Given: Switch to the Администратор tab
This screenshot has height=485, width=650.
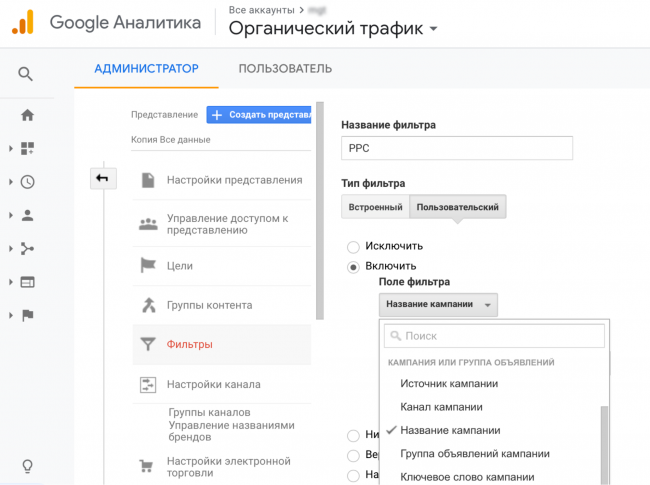Looking at the screenshot, I should pyautogui.click(x=147, y=69).
